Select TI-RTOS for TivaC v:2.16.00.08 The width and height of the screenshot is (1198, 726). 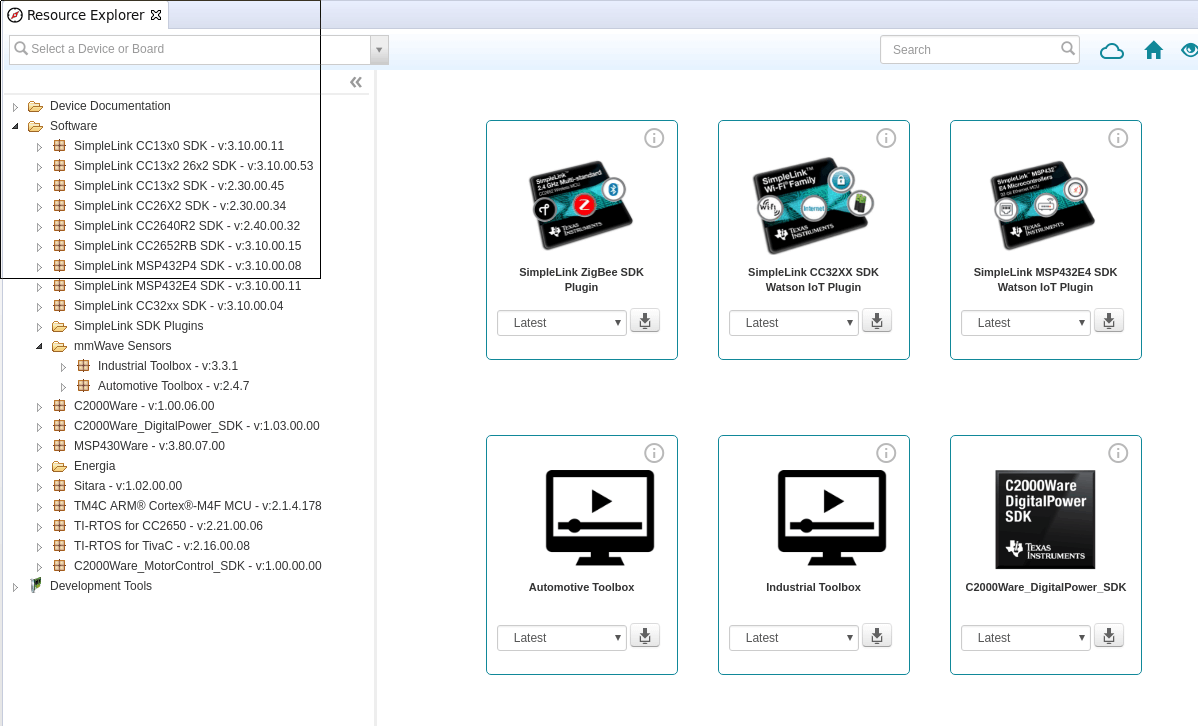coord(162,546)
